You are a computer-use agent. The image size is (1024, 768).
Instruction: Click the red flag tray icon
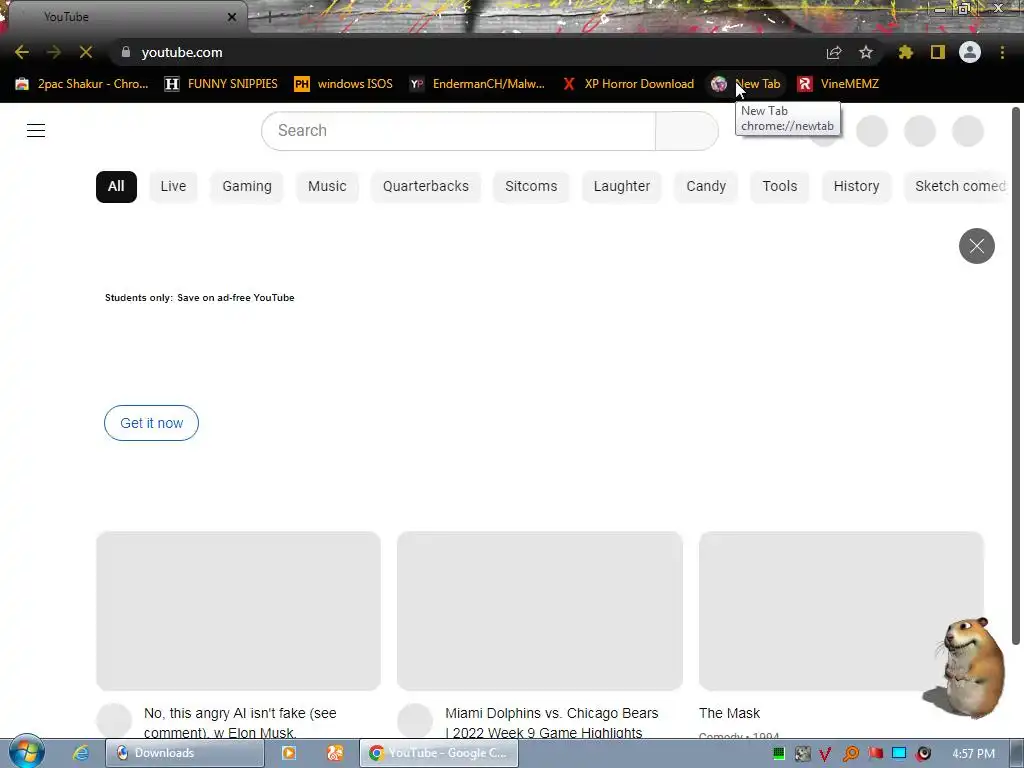pos(876,754)
